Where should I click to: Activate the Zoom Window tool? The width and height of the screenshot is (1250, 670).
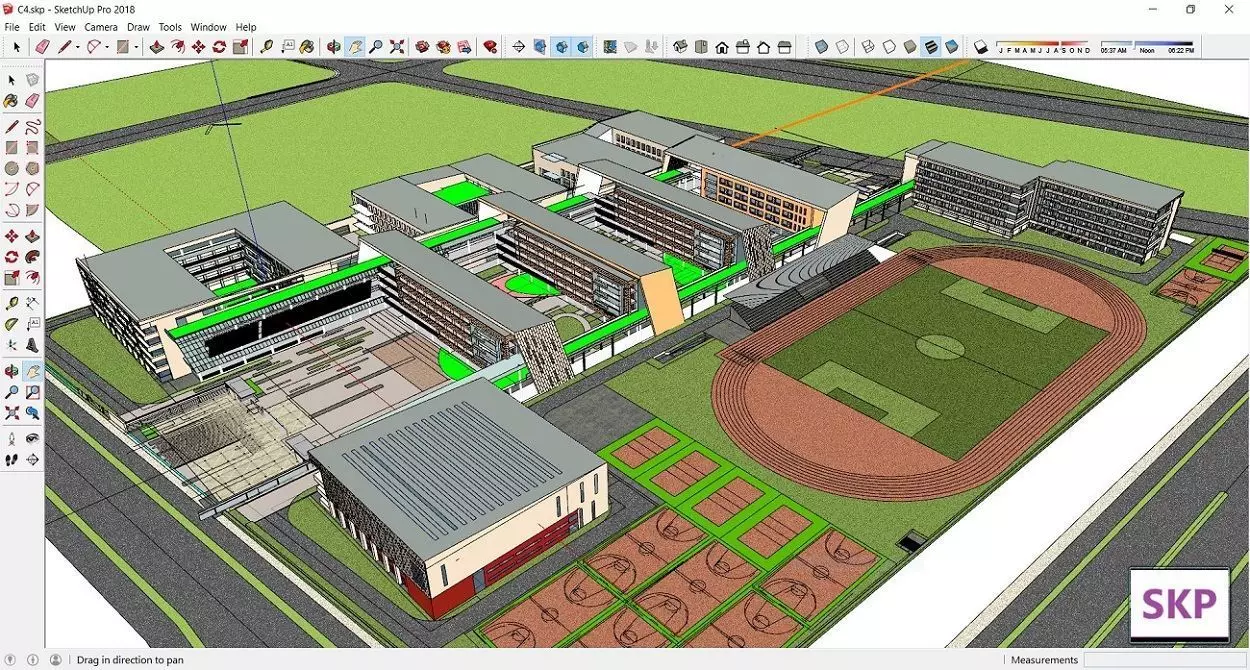32,392
